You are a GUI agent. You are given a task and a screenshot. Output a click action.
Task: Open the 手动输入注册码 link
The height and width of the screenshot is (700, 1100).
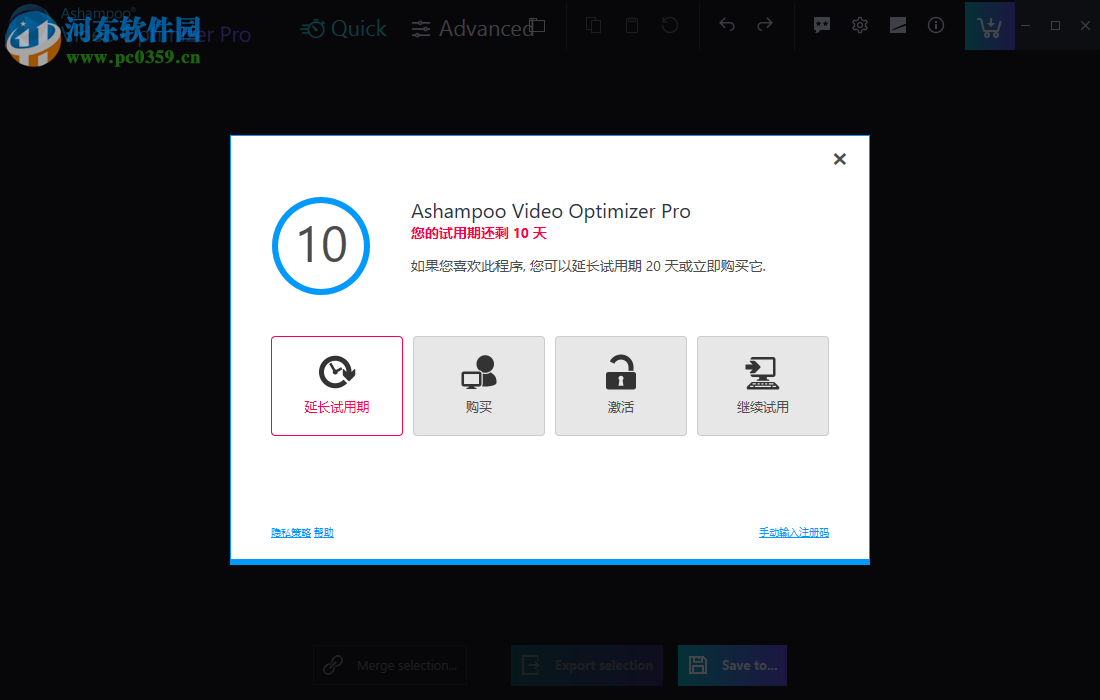(x=794, y=532)
